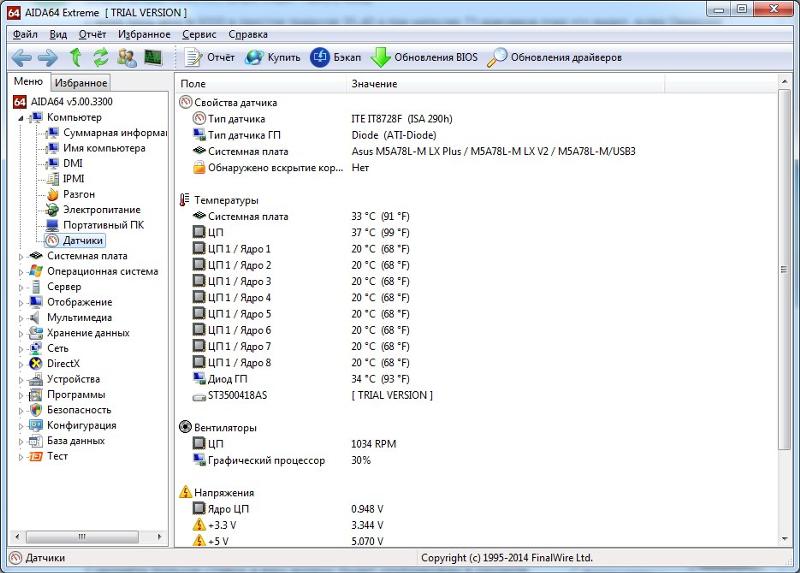Click the Бэкап toolbar button
The width and height of the screenshot is (800, 573).
(335, 57)
